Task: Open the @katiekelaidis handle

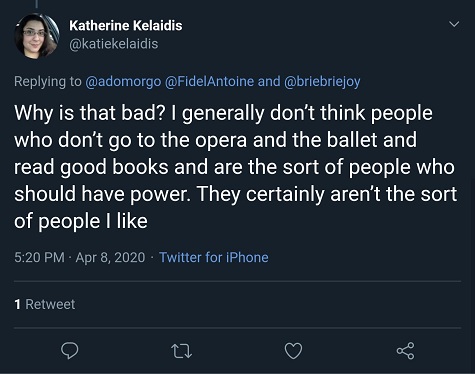Action: pyautogui.click(x=114, y=44)
